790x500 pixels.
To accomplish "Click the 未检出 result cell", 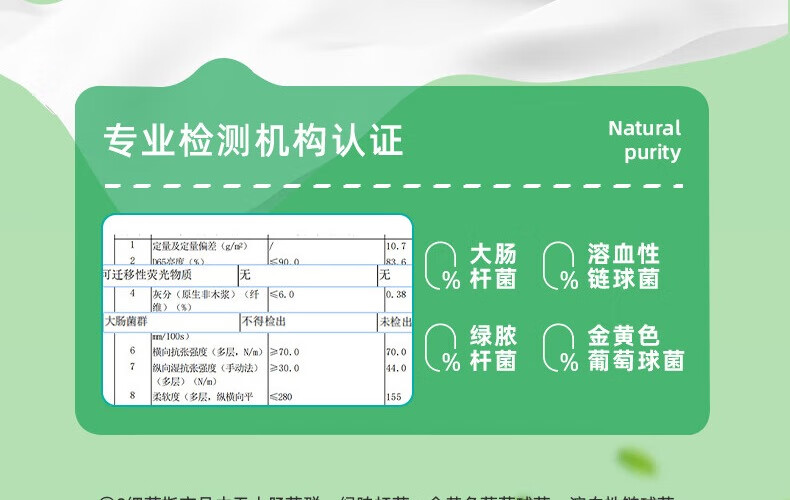I will point(394,322).
